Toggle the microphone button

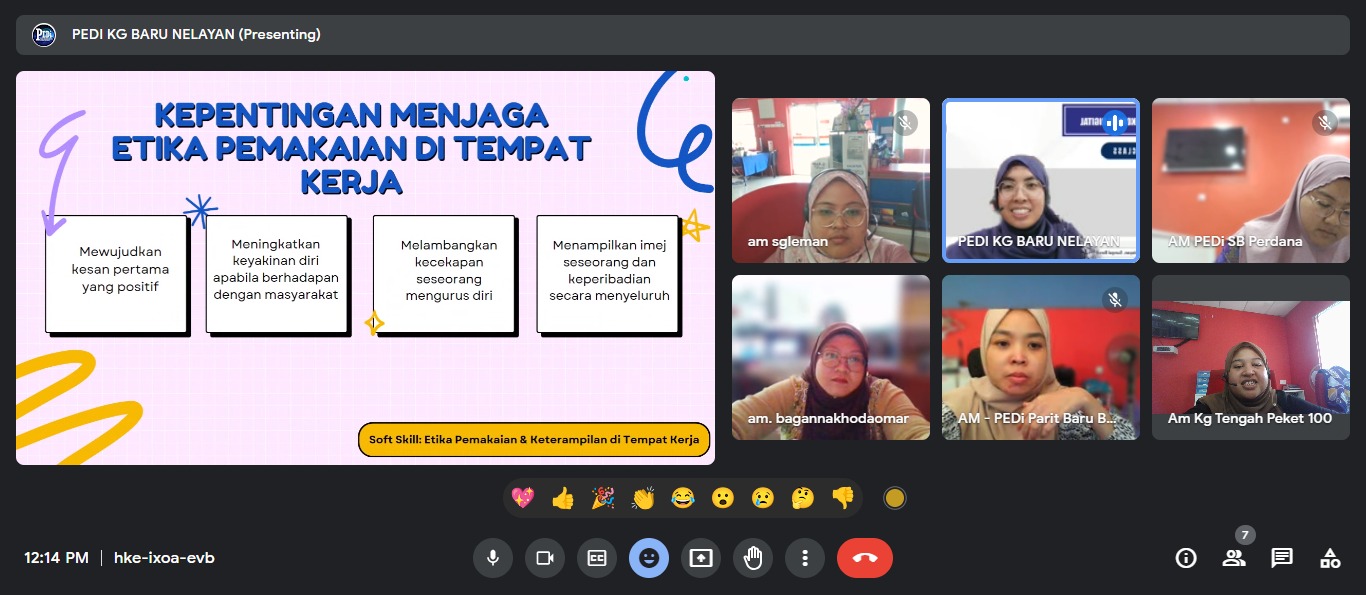click(x=492, y=558)
